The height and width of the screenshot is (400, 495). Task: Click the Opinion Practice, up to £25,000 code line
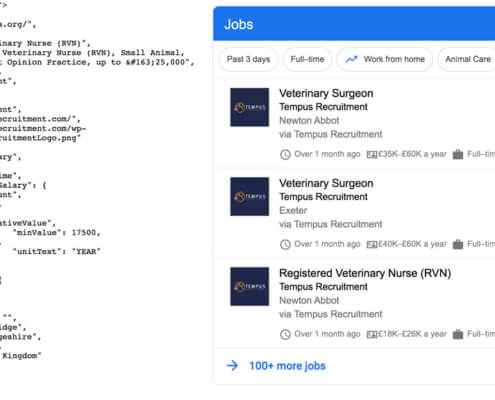pos(97,62)
